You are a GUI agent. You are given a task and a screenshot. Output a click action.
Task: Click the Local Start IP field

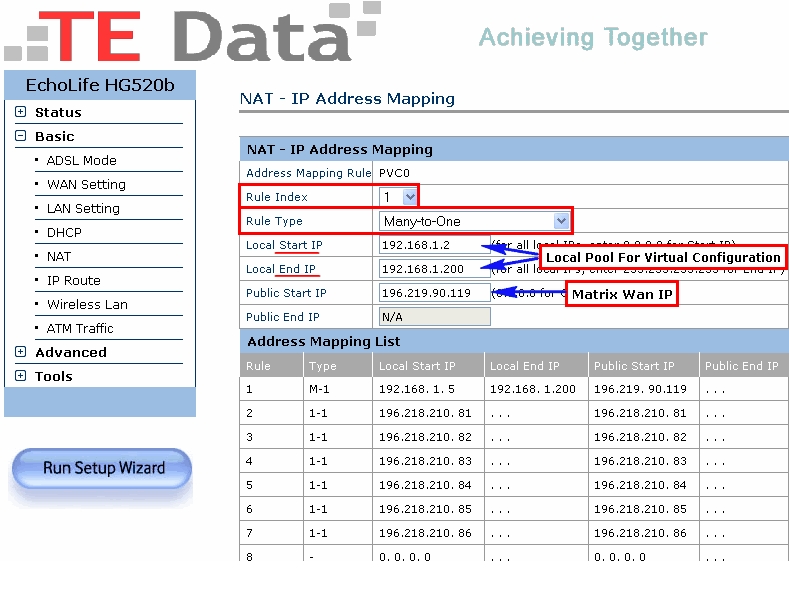pos(434,245)
